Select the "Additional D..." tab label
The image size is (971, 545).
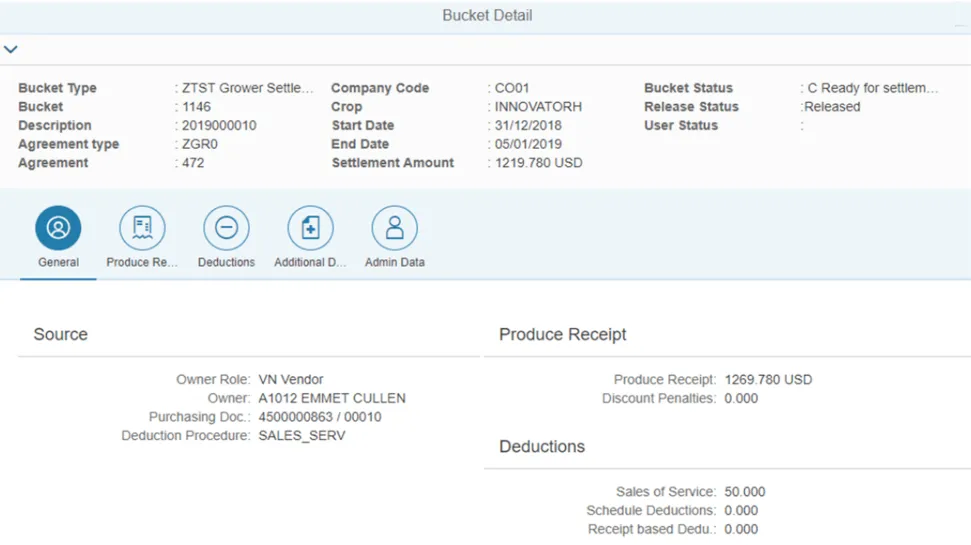click(x=310, y=262)
